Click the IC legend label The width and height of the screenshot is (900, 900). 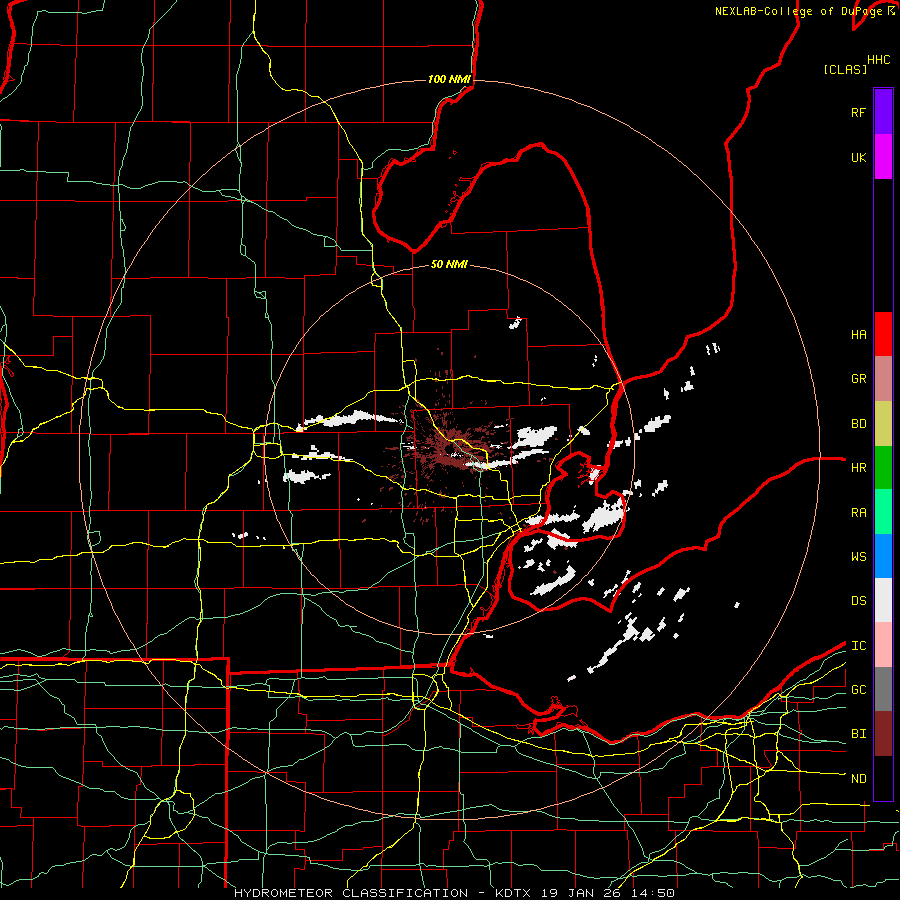pos(859,646)
